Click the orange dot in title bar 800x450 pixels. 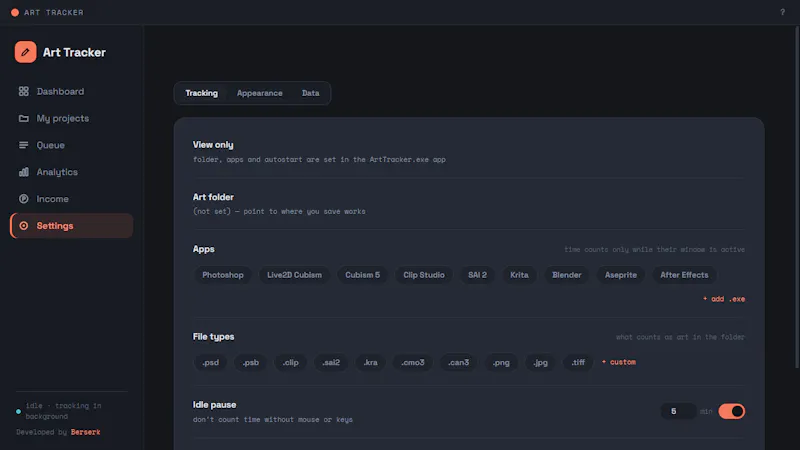click(x=15, y=12)
